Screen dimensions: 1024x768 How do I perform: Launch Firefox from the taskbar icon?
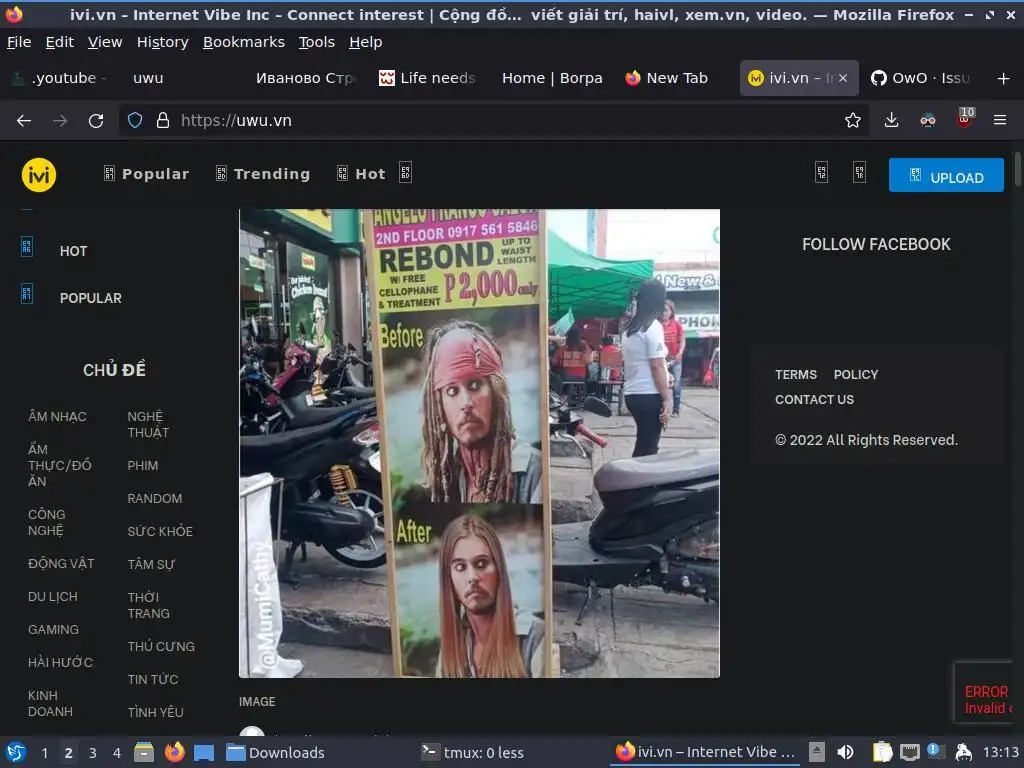coord(174,752)
